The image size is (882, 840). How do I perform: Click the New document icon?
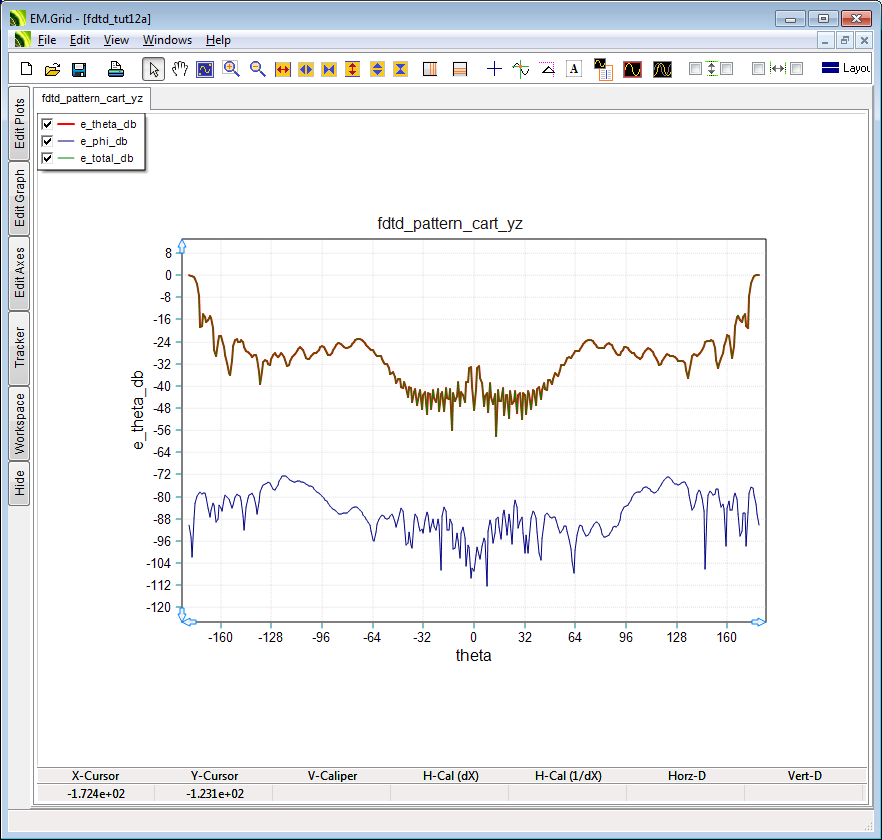[x=27, y=69]
